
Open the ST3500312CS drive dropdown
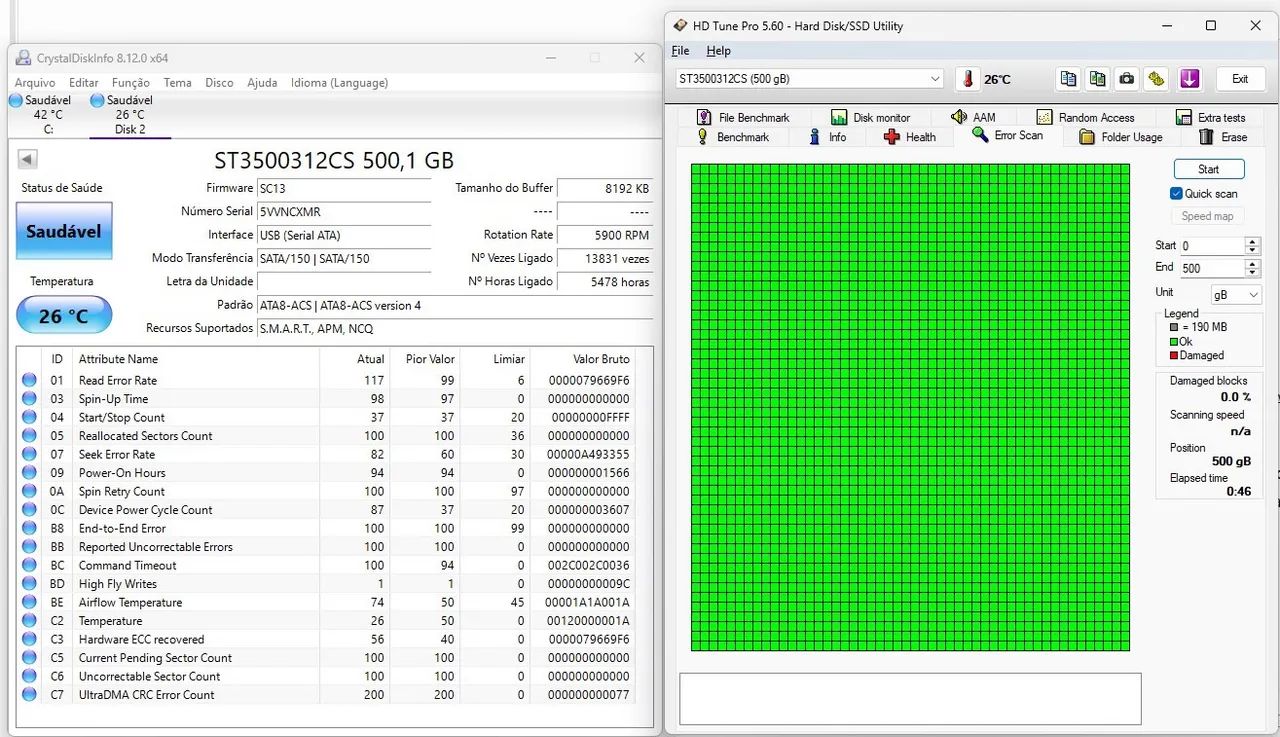tap(809, 79)
